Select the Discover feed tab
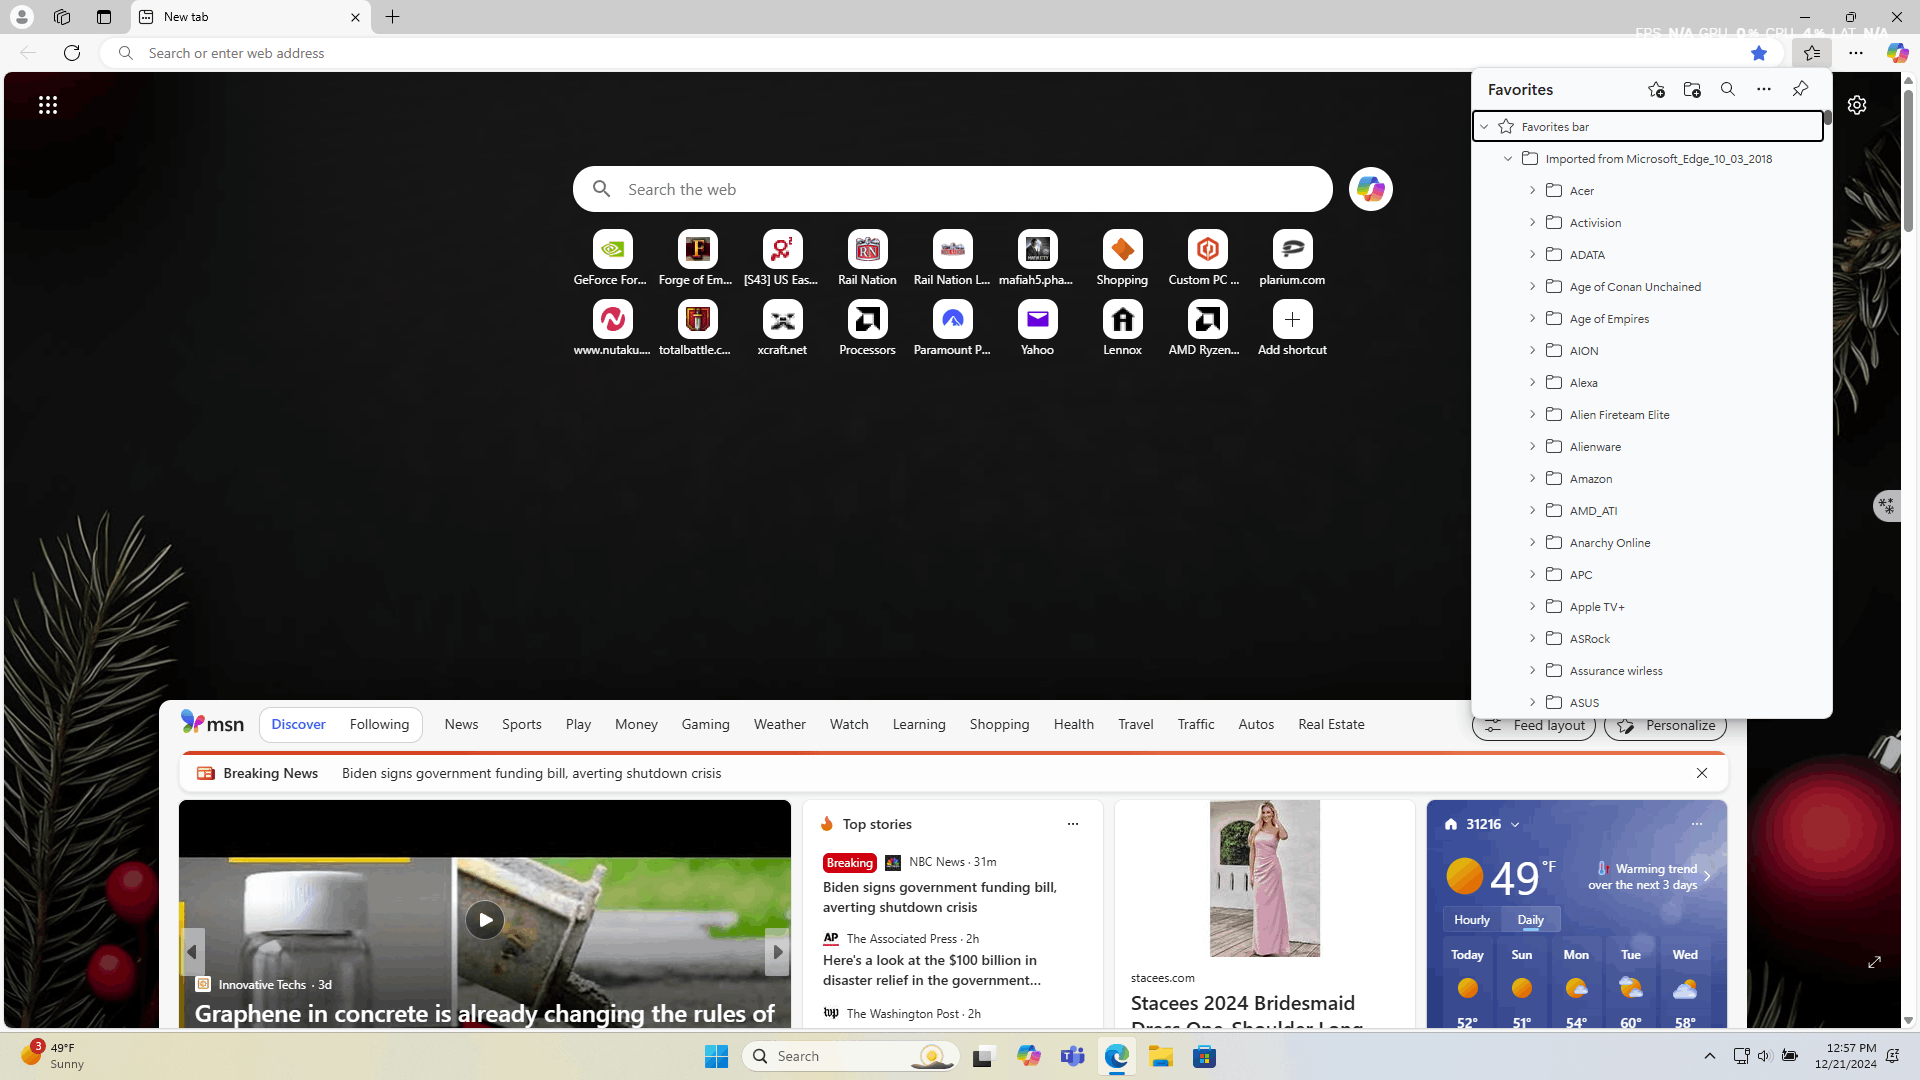 tap(298, 724)
